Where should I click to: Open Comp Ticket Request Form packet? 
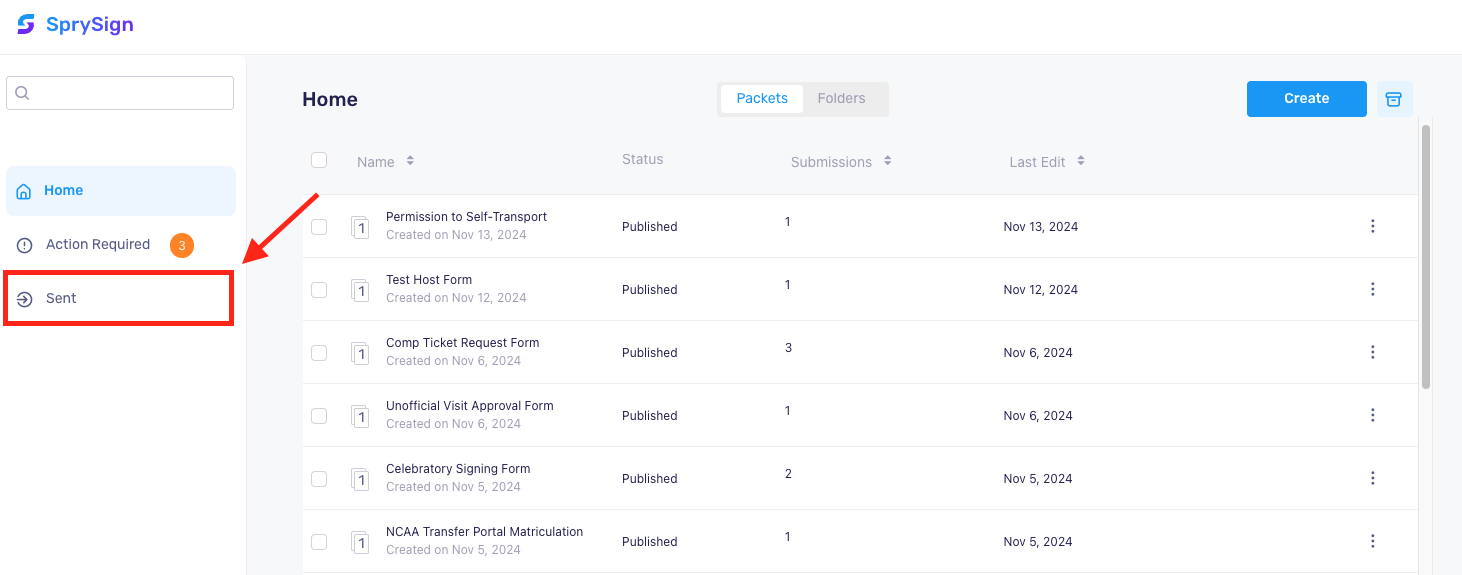point(462,343)
